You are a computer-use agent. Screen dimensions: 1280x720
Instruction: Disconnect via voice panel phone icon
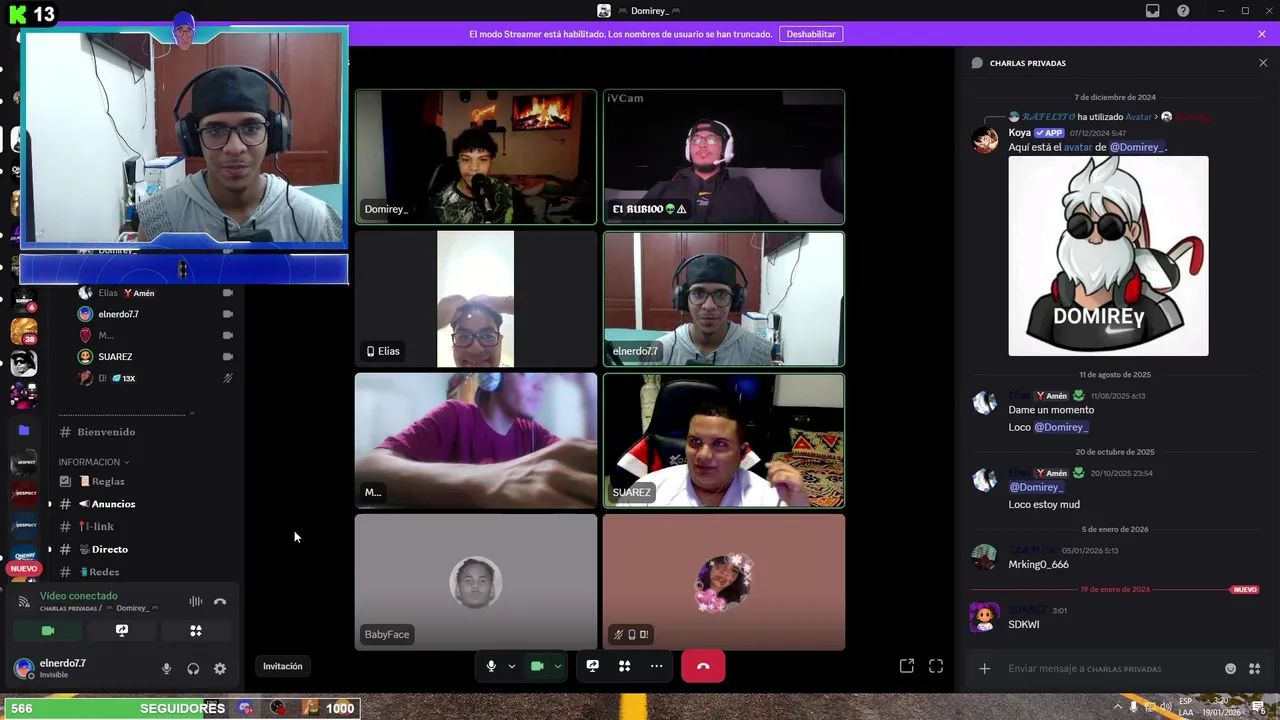(220, 601)
